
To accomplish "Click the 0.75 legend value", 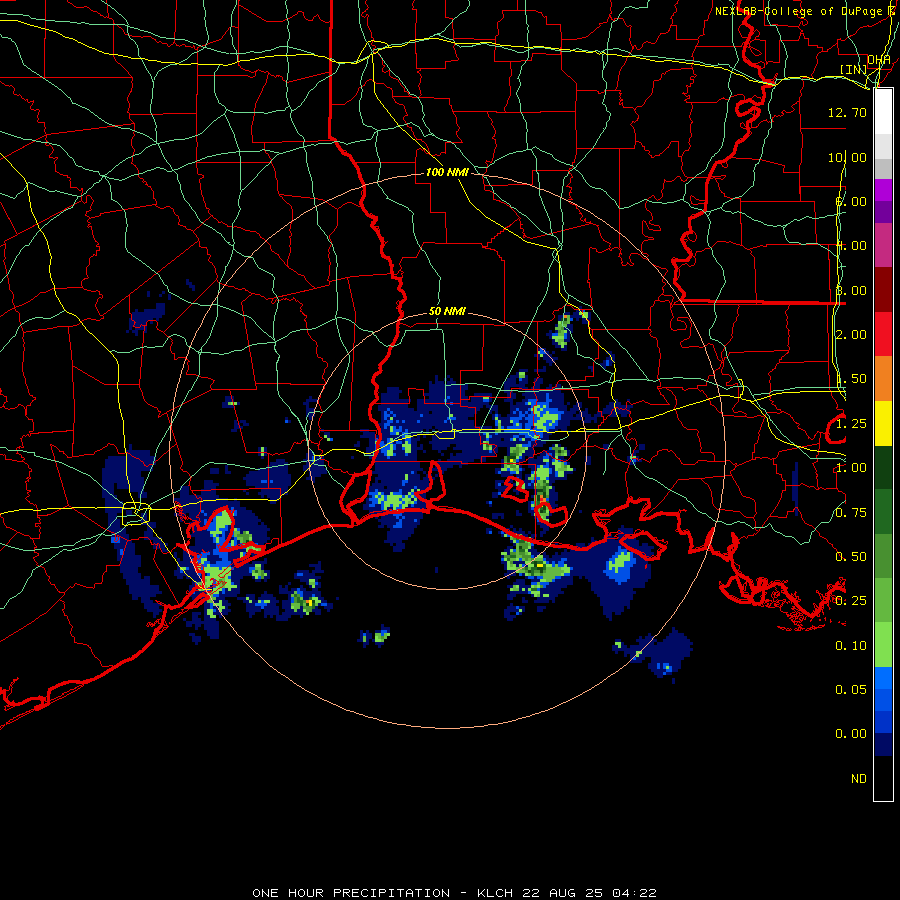I will (851, 513).
